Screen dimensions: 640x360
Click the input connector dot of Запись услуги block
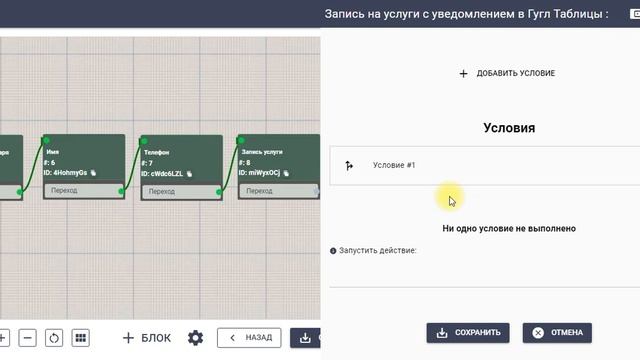click(241, 140)
